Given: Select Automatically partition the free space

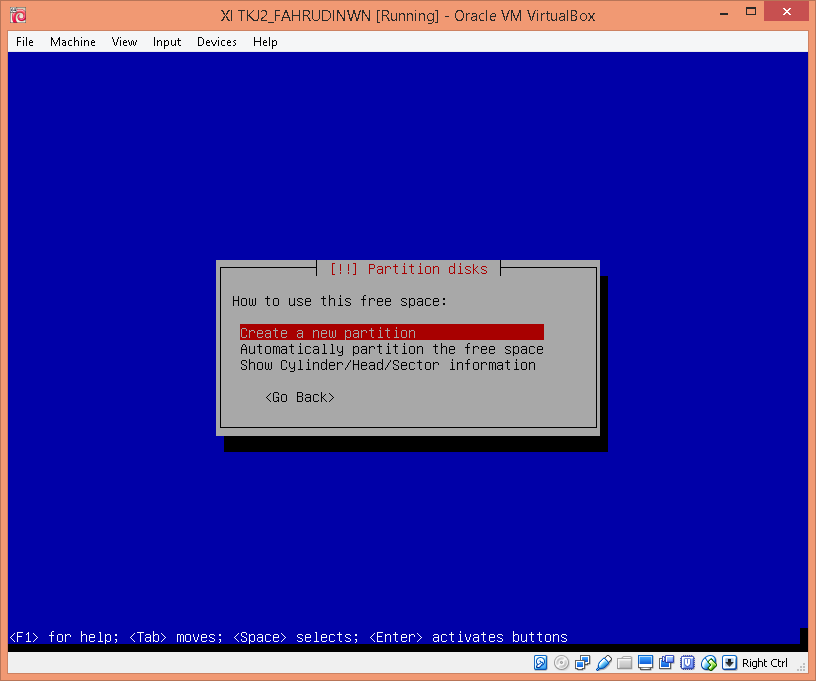Looking at the screenshot, I should 391,349.
